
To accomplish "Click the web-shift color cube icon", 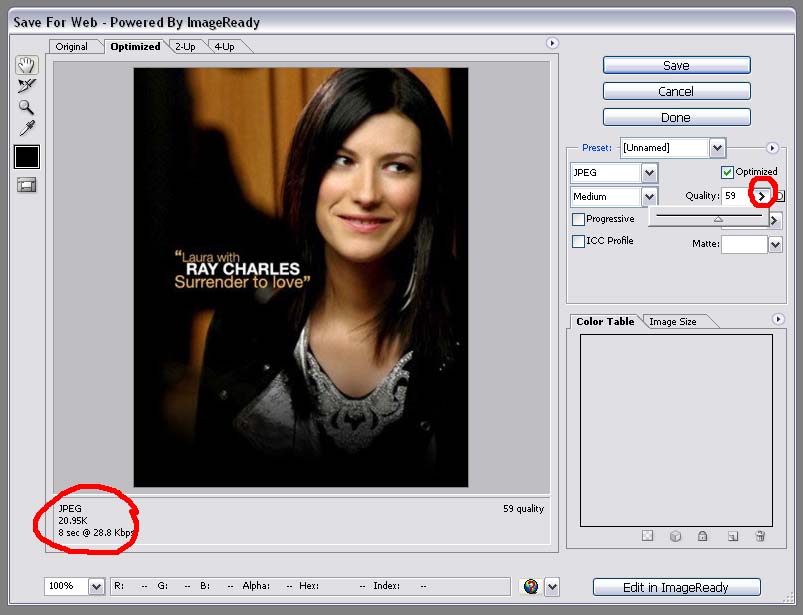I will 675,536.
